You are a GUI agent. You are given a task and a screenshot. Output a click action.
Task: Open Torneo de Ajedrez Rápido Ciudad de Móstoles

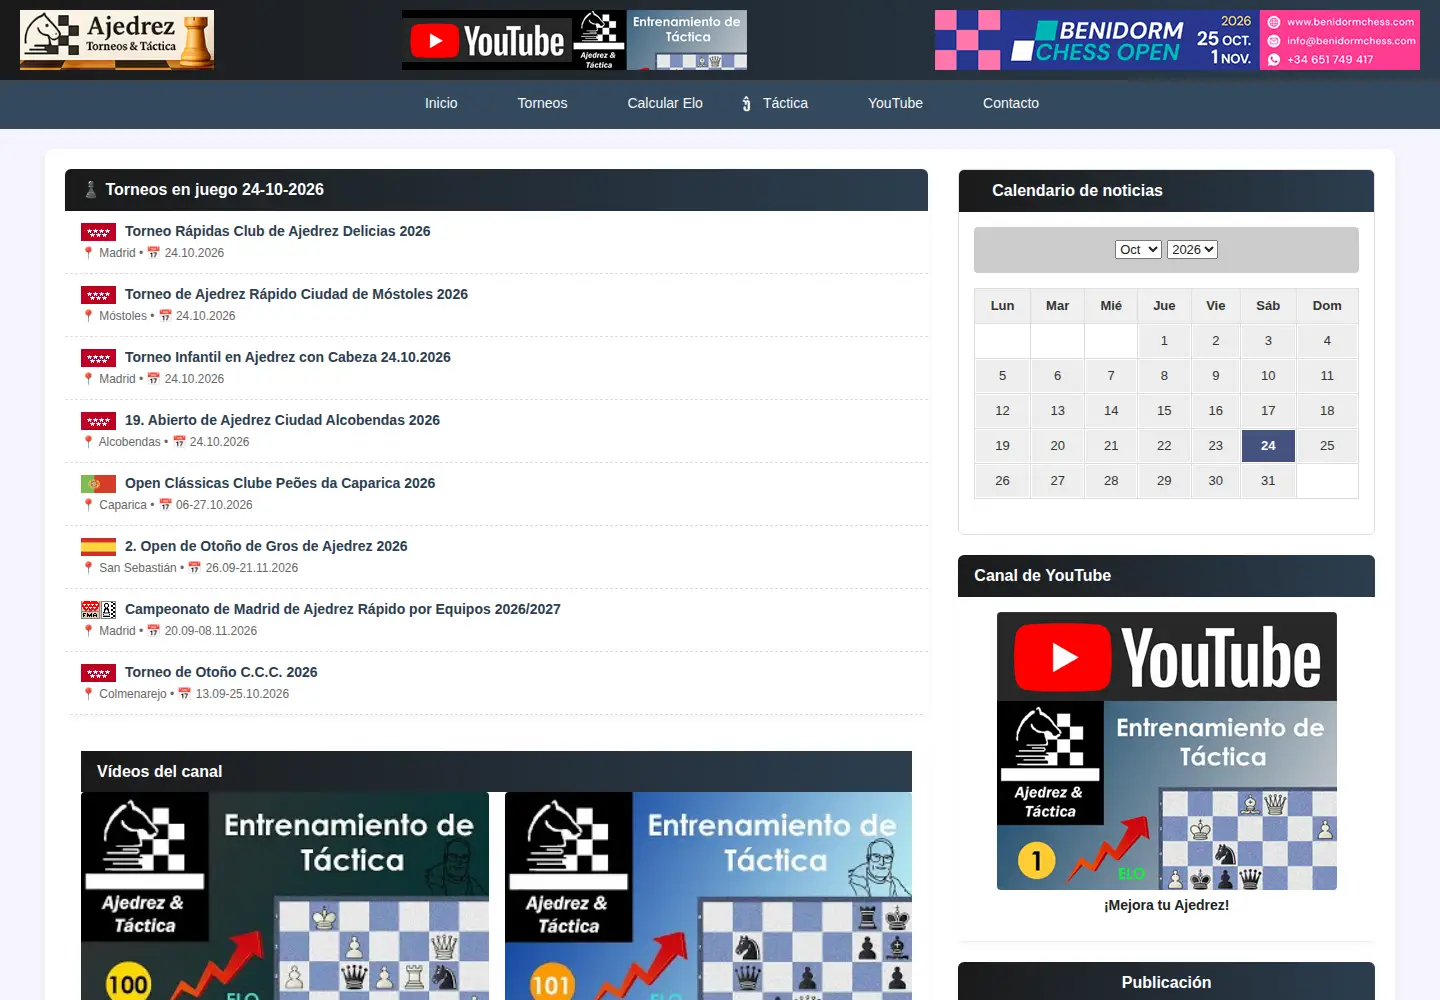[x=296, y=294]
